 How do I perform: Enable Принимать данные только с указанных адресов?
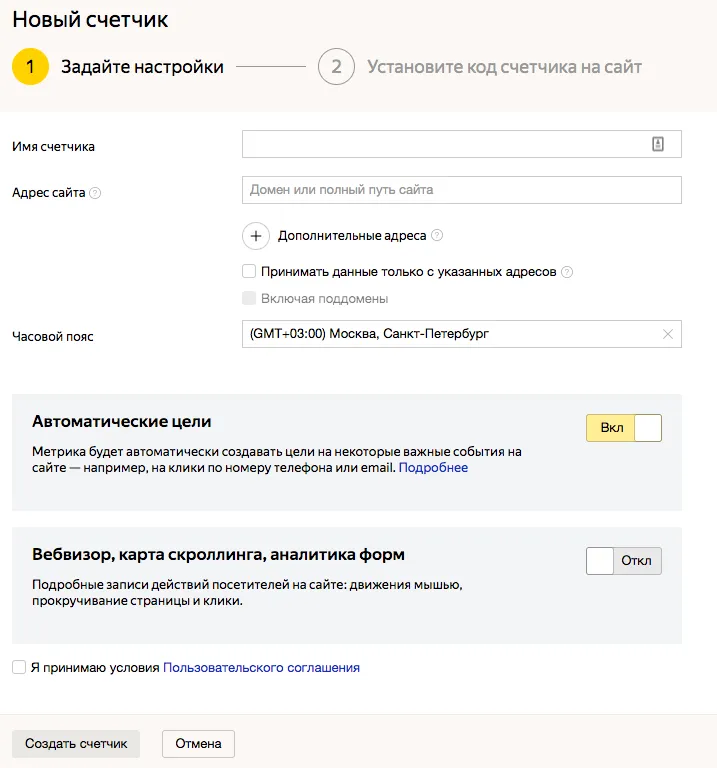pos(249,271)
